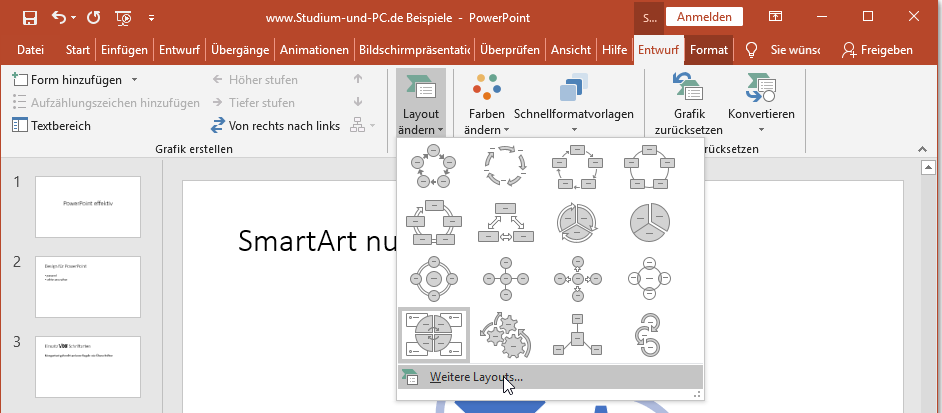The width and height of the screenshot is (942, 413).
Task: Select the highlighted cycle matrix layout
Action: tap(434, 334)
